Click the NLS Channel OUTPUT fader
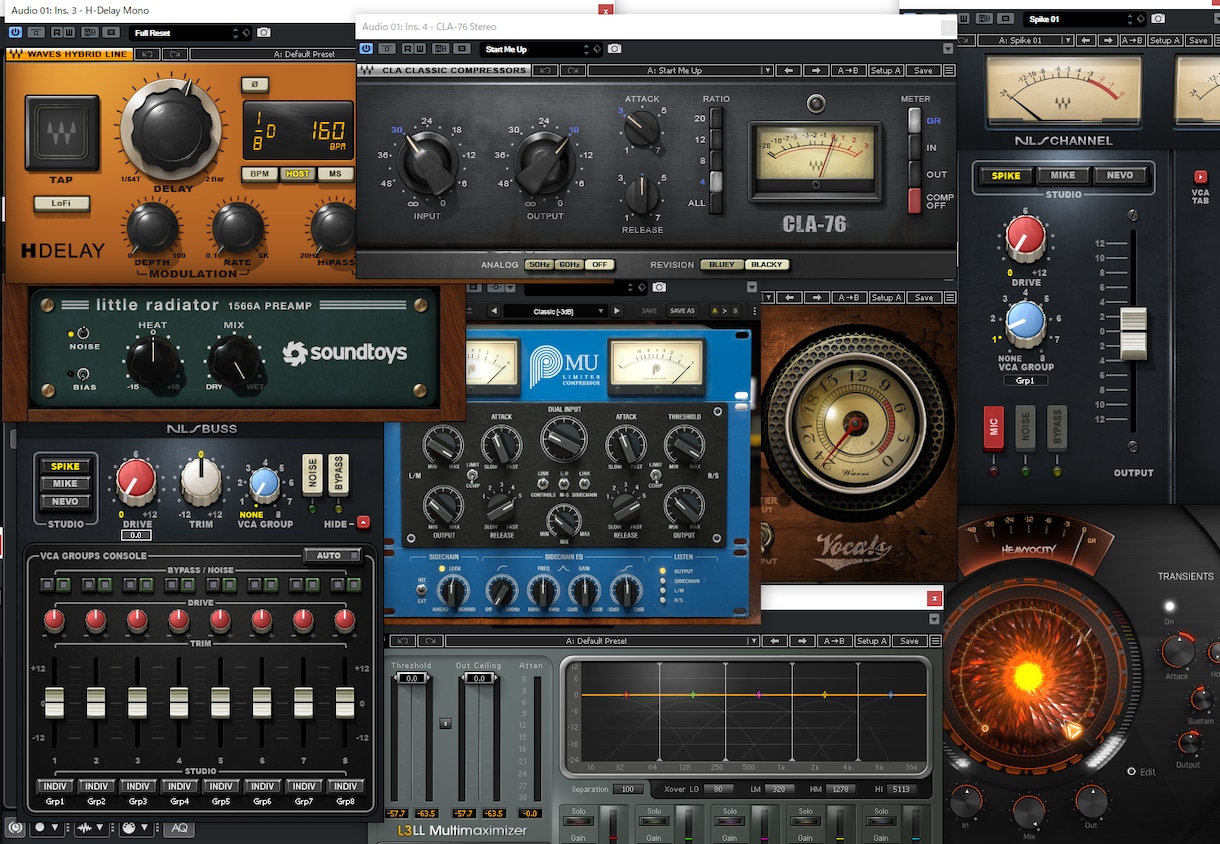 1133,334
